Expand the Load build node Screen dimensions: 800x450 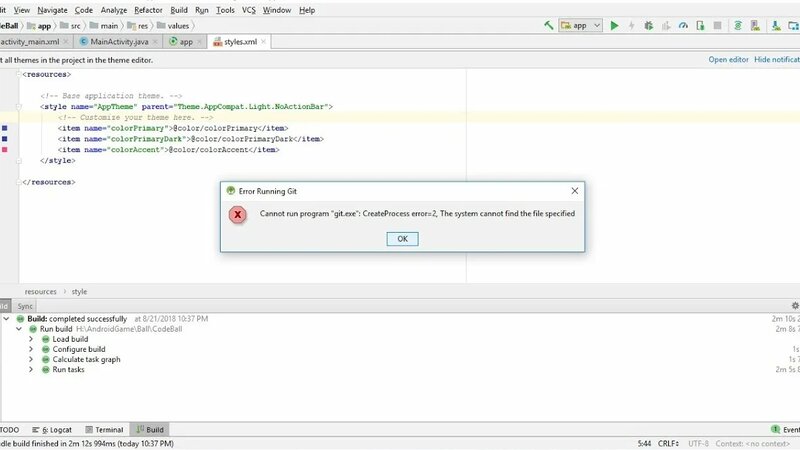pyautogui.click(x=31, y=339)
